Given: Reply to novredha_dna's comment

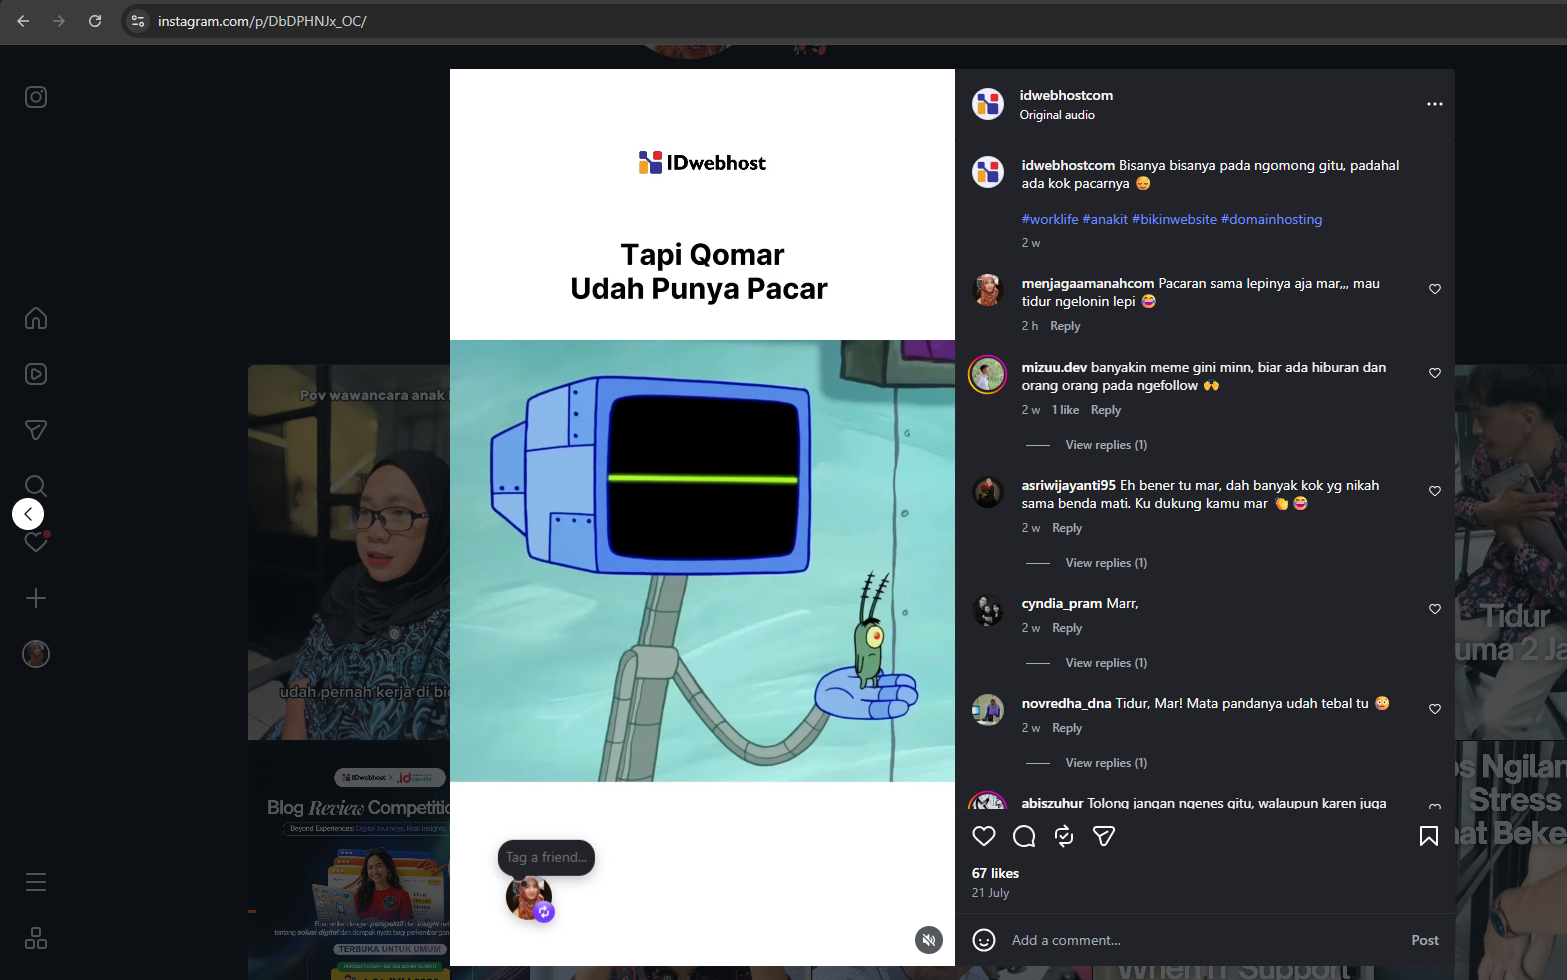Looking at the screenshot, I should tap(1067, 728).
